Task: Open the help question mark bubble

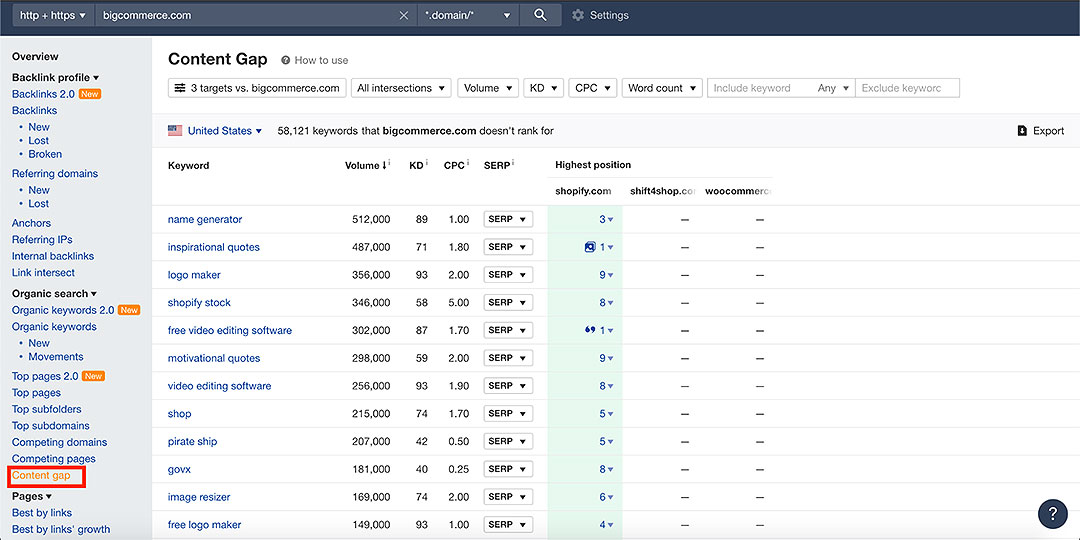Action: tap(1052, 513)
